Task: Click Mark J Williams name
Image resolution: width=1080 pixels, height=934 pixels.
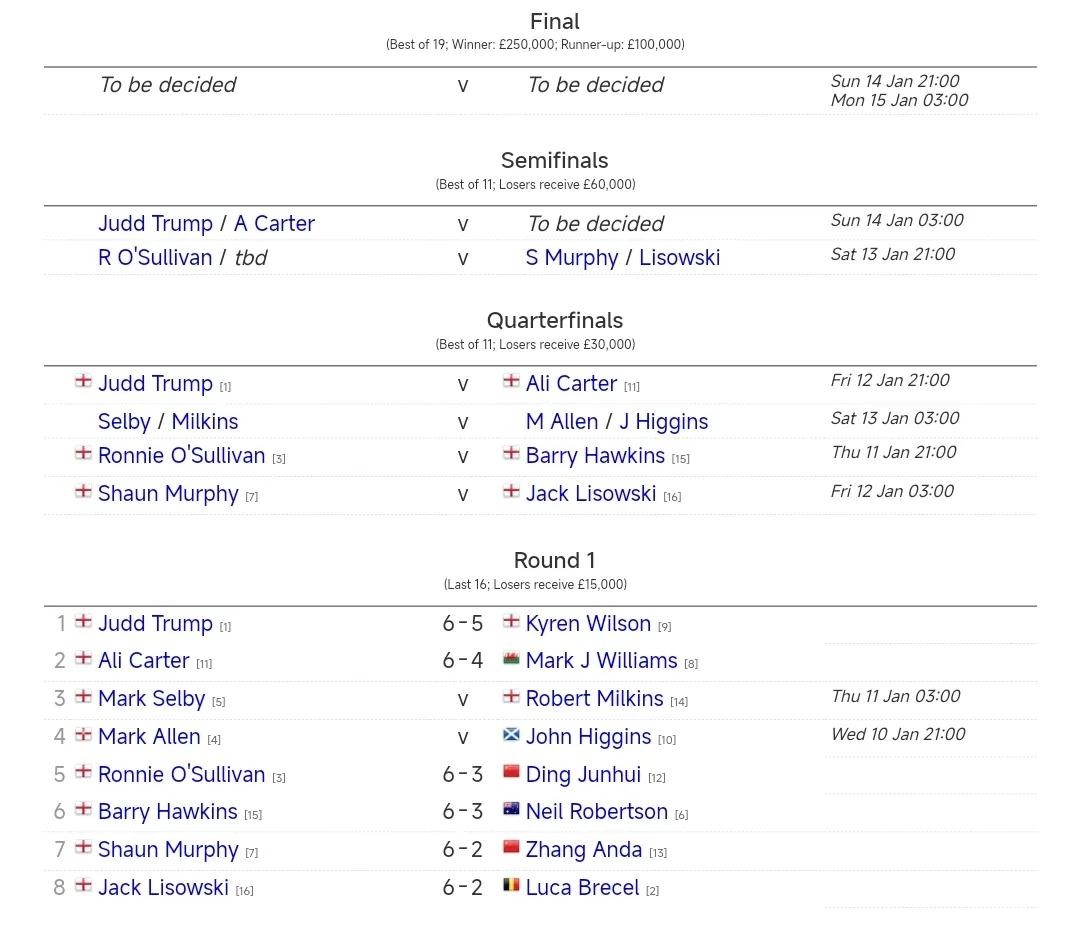Action: coord(601,660)
